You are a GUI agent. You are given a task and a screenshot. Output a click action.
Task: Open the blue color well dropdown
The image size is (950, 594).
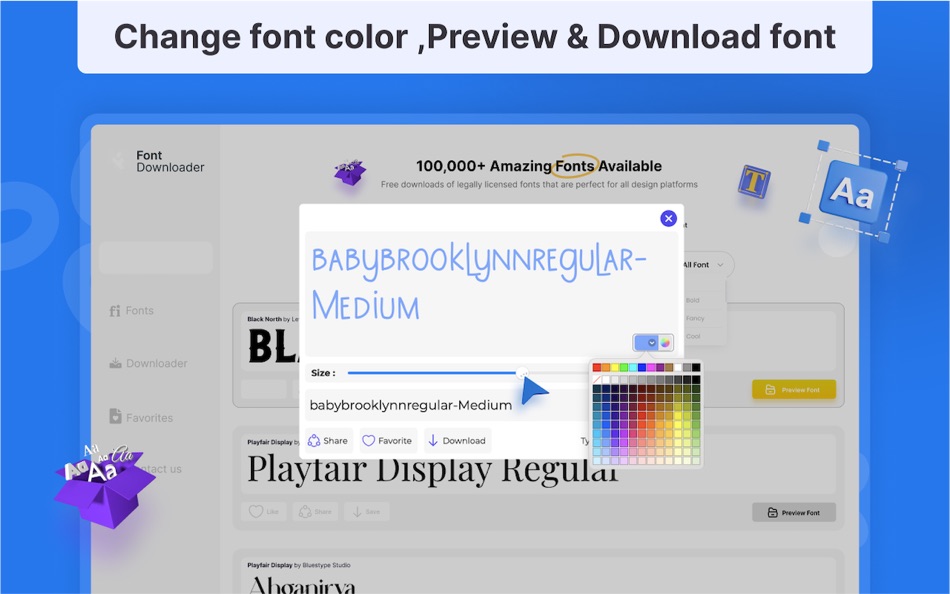click(646, 342)
